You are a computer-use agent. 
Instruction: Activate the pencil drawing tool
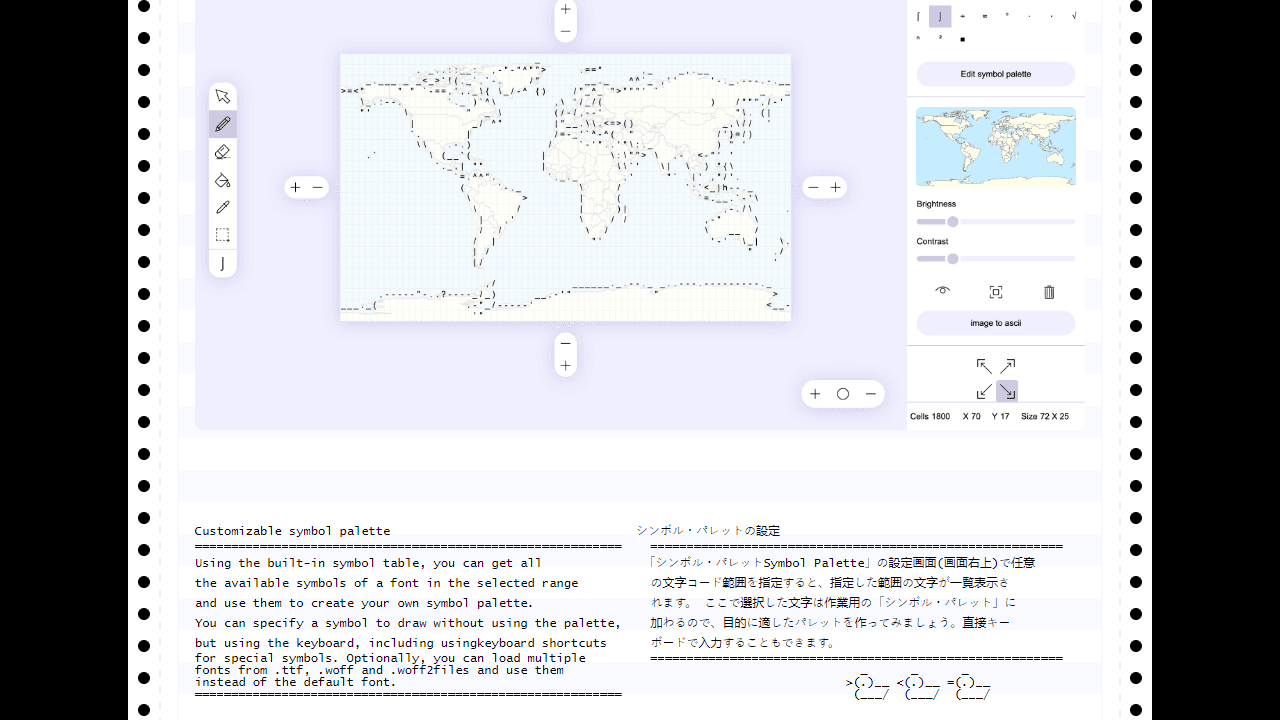point(223,124)
